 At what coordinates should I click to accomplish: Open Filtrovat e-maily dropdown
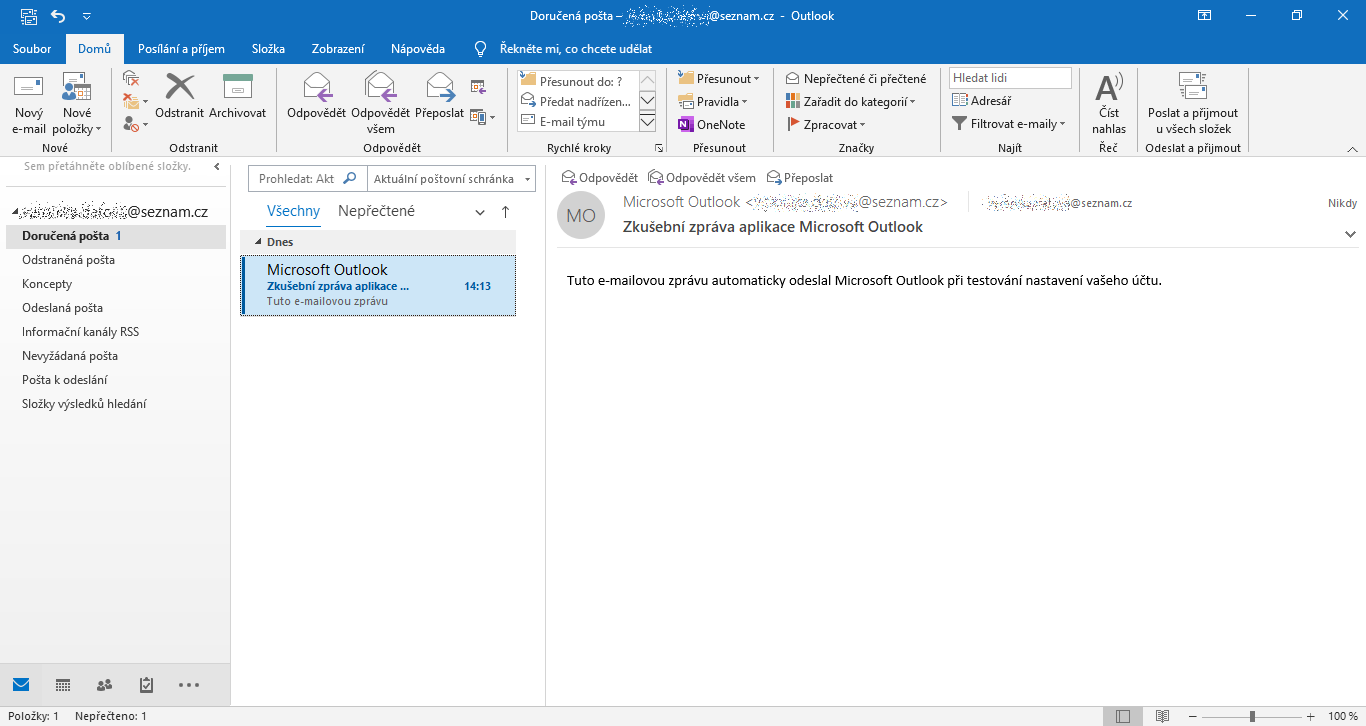point(1009,124)
